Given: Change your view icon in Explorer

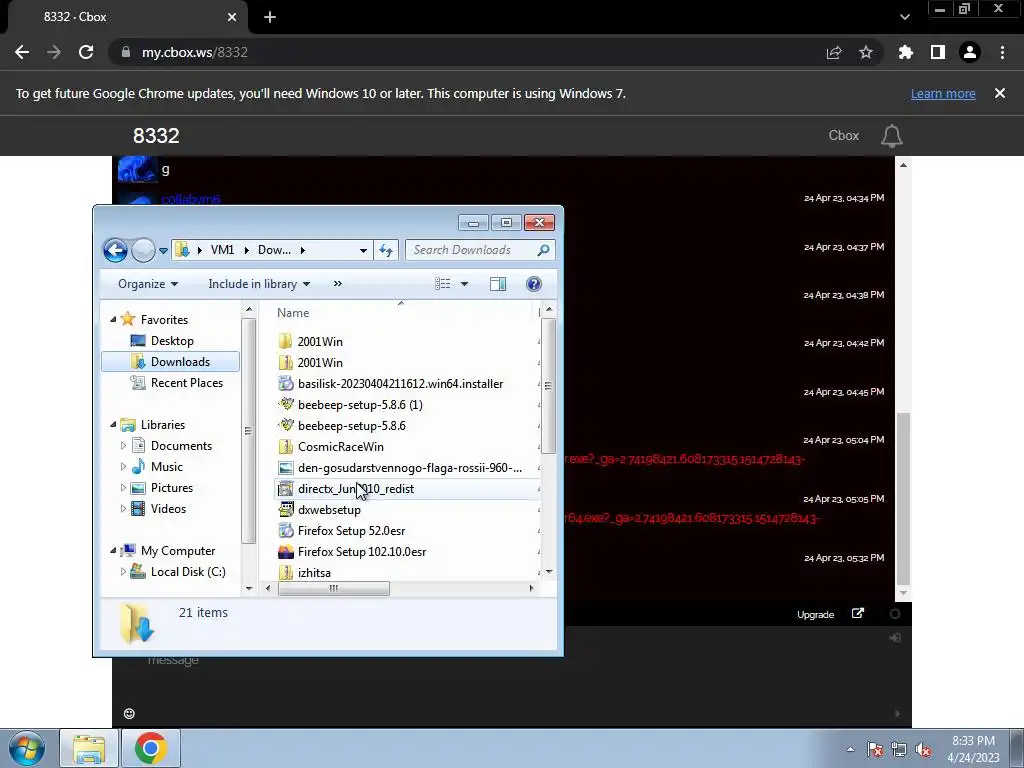Looking at the screenshot, I should (443, 283).
